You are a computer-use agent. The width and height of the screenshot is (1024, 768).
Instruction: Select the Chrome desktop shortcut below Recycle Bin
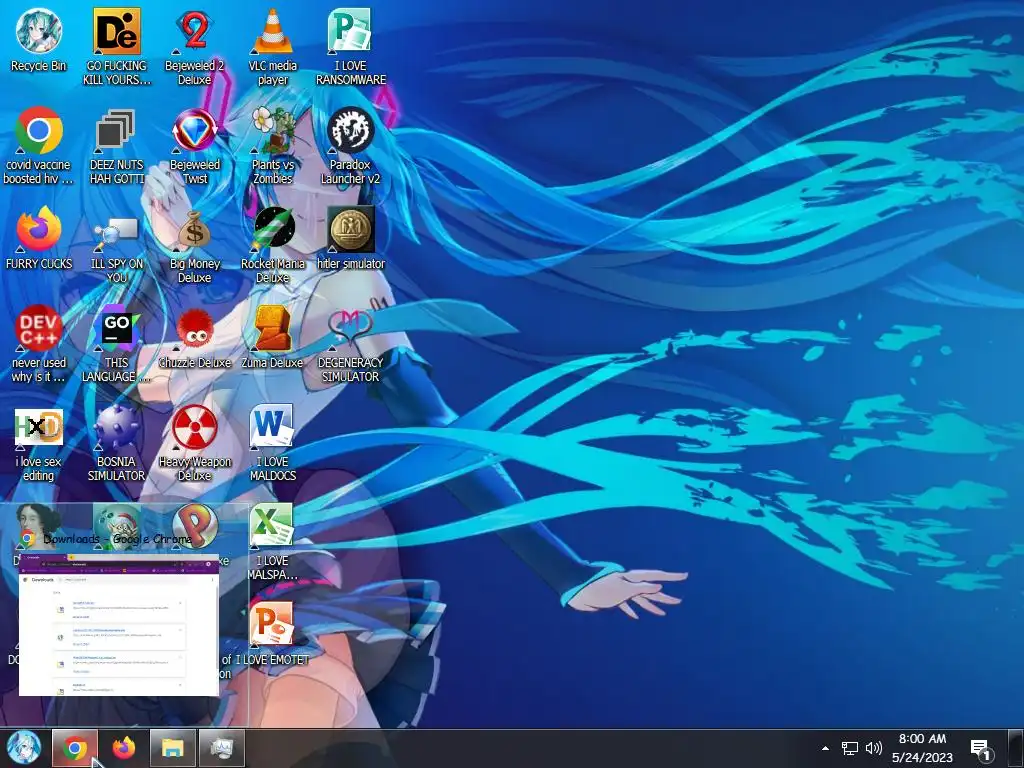click(x=39, y=146)
